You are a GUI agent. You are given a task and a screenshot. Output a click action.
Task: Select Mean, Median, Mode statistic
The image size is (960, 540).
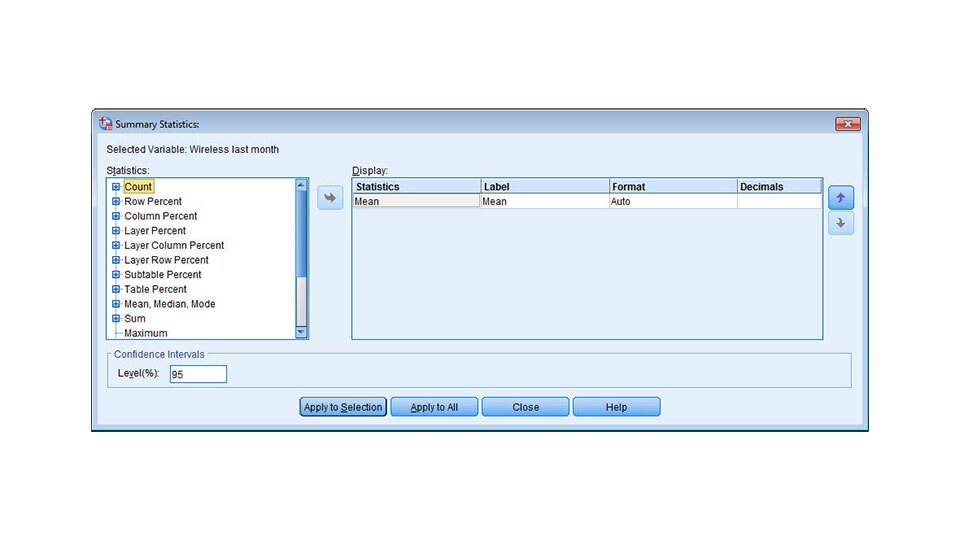coord(170,304)
